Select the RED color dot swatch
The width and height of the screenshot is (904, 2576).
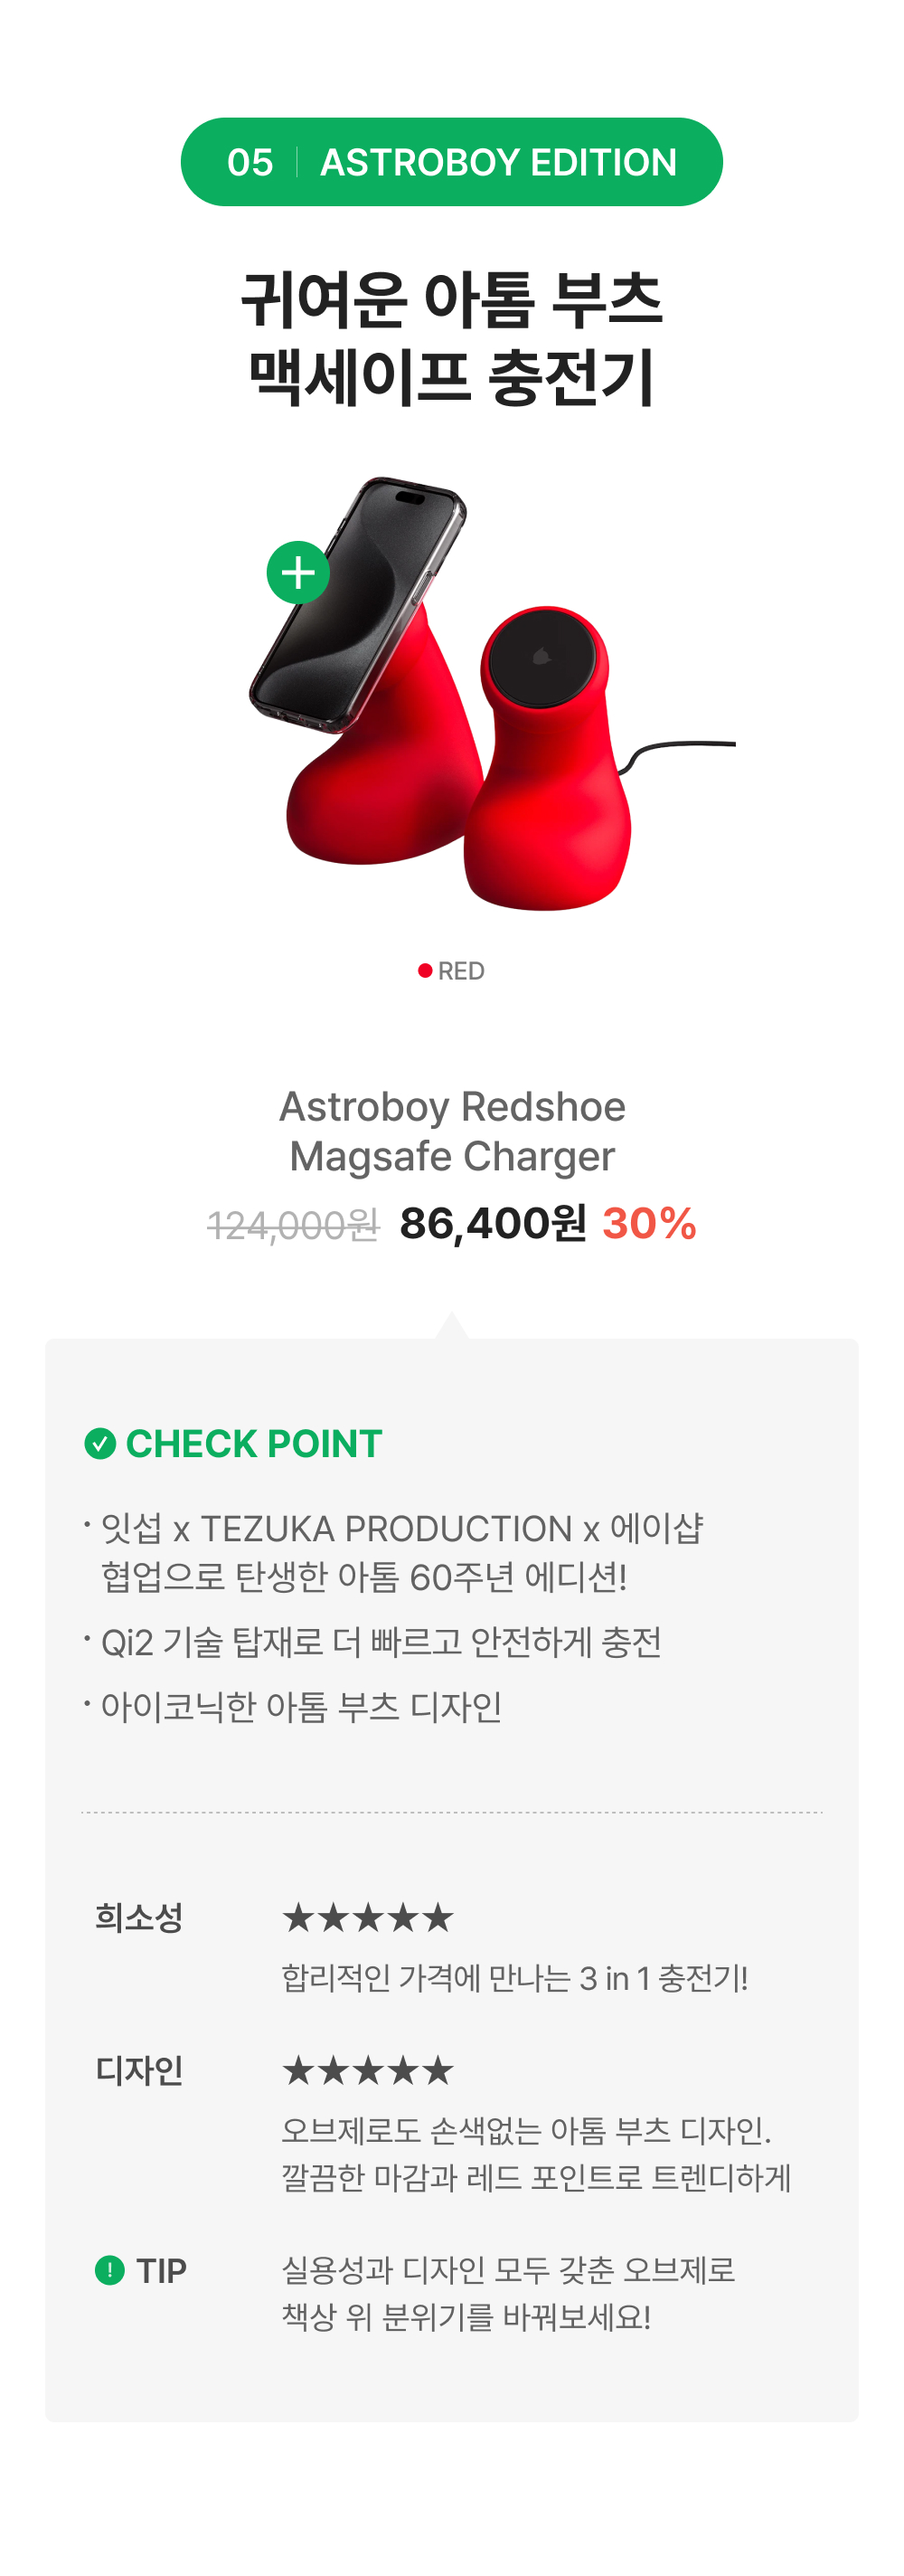(425, 970)
